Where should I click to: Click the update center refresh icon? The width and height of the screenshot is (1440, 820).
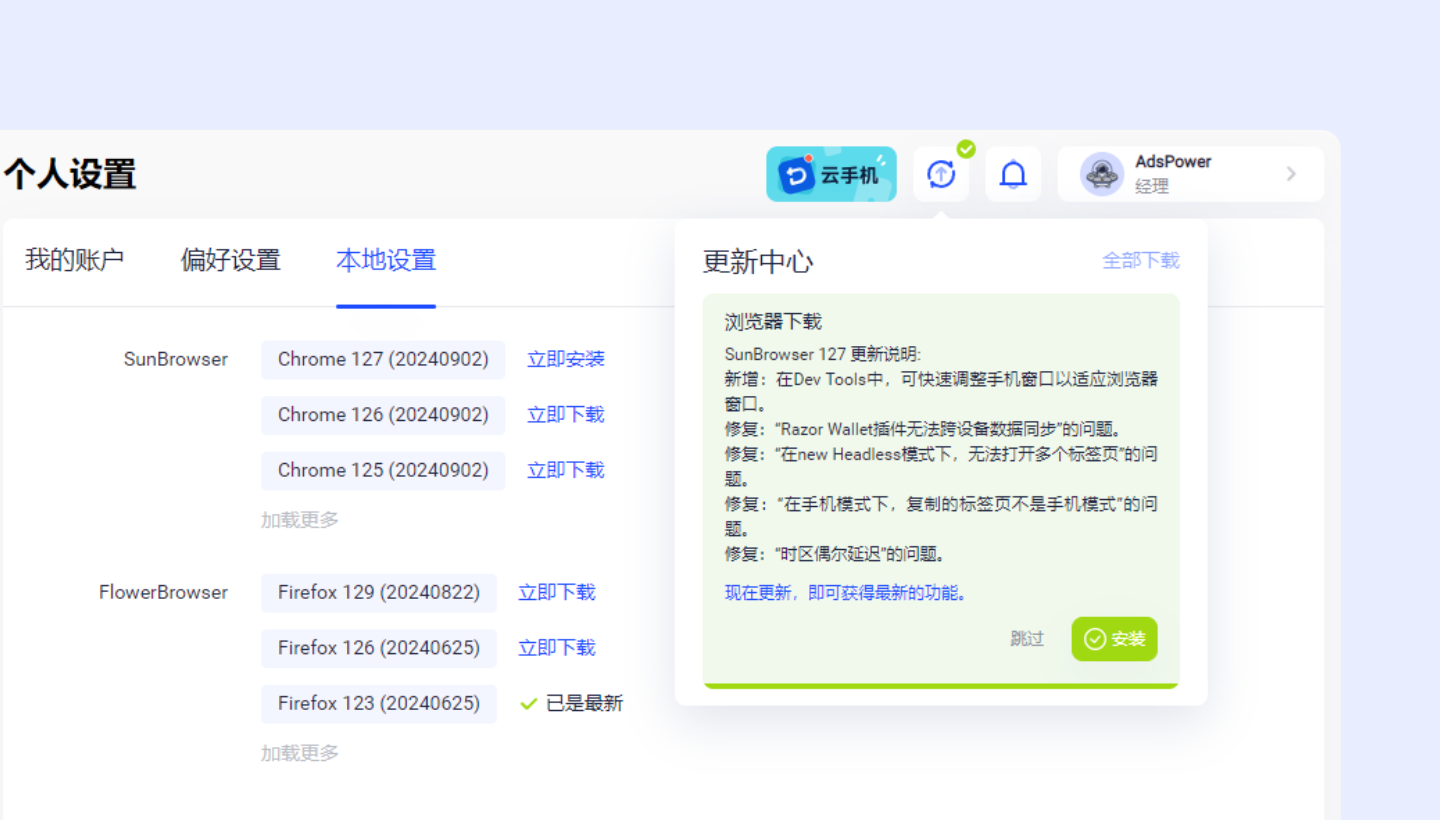pyautogui.click(x=941, y=175)
